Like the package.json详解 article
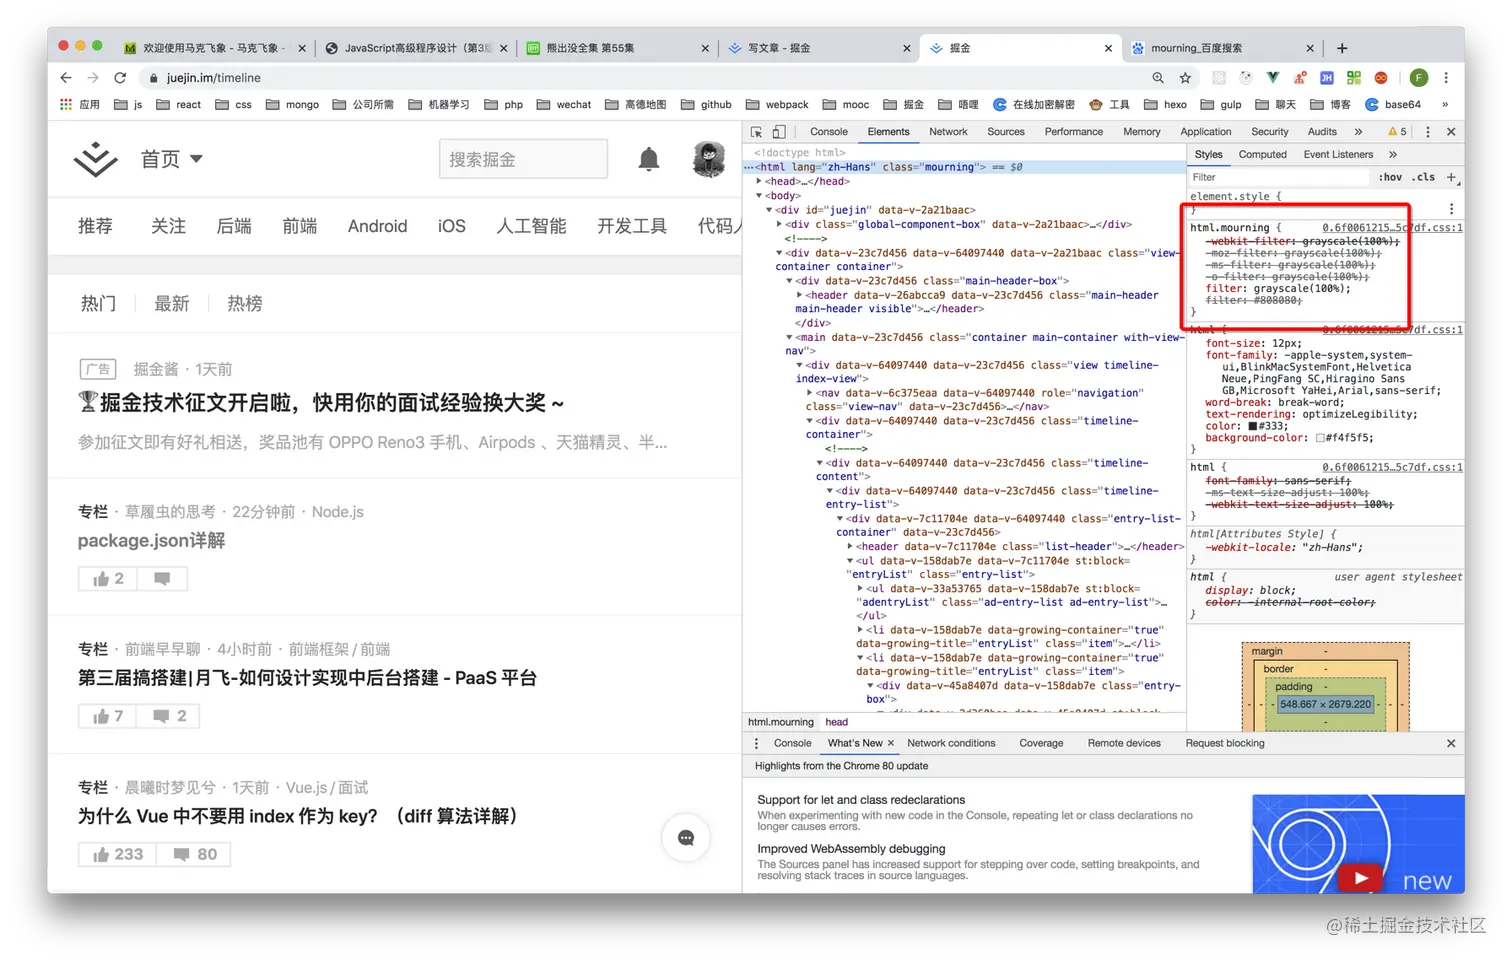Screen dimensions: 1512x961 (108, 579)
